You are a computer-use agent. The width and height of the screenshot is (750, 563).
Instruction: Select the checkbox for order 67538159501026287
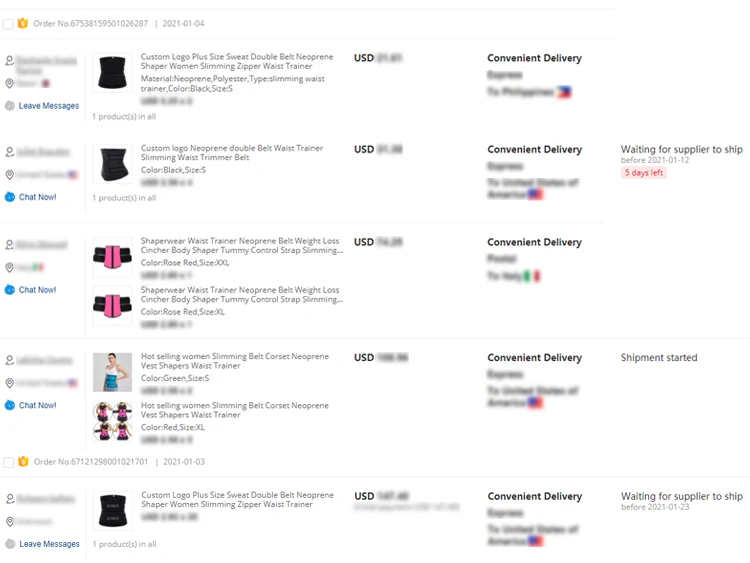coord(8,24)
